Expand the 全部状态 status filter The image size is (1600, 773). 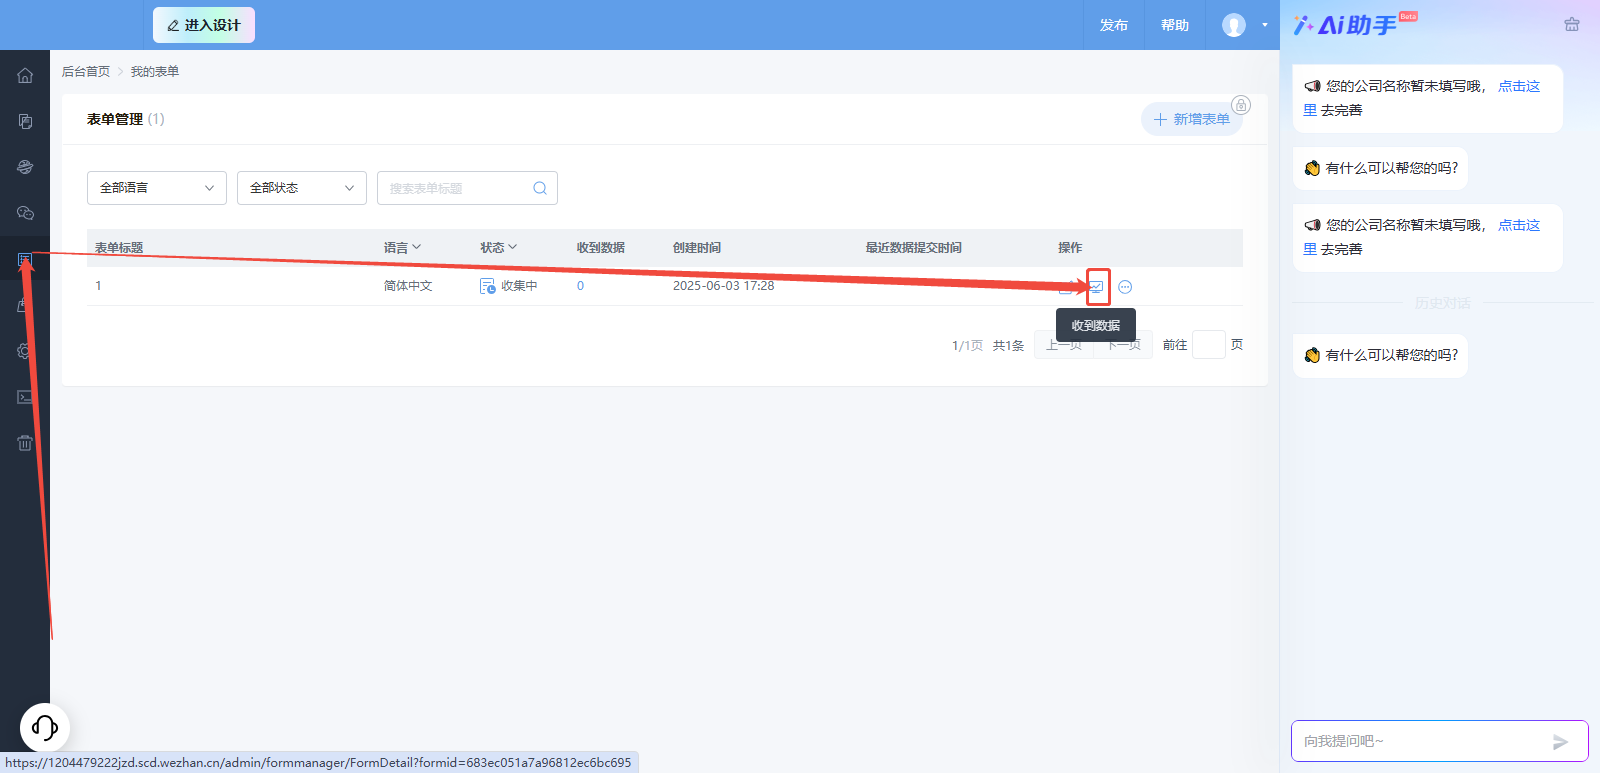(x=302, y=188)
